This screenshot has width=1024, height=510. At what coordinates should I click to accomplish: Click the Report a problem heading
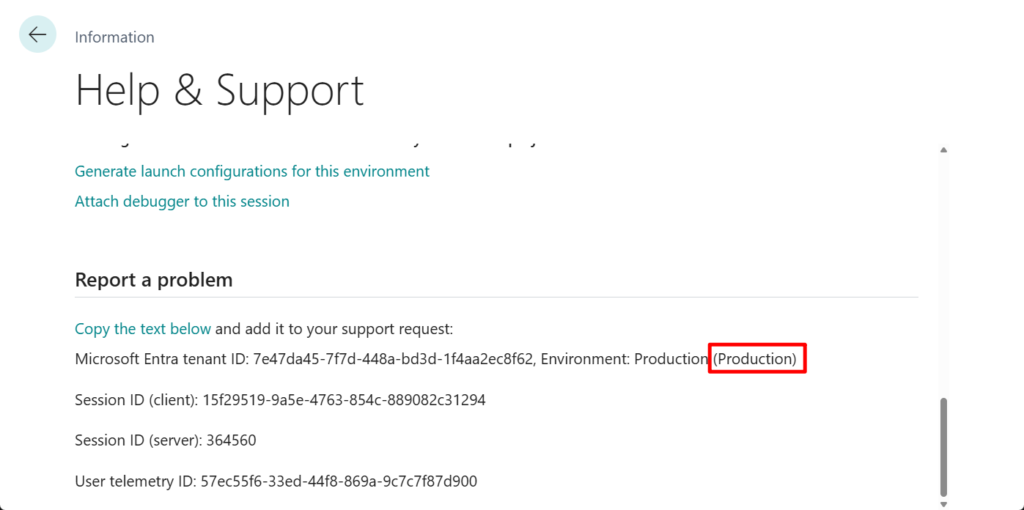153,280
